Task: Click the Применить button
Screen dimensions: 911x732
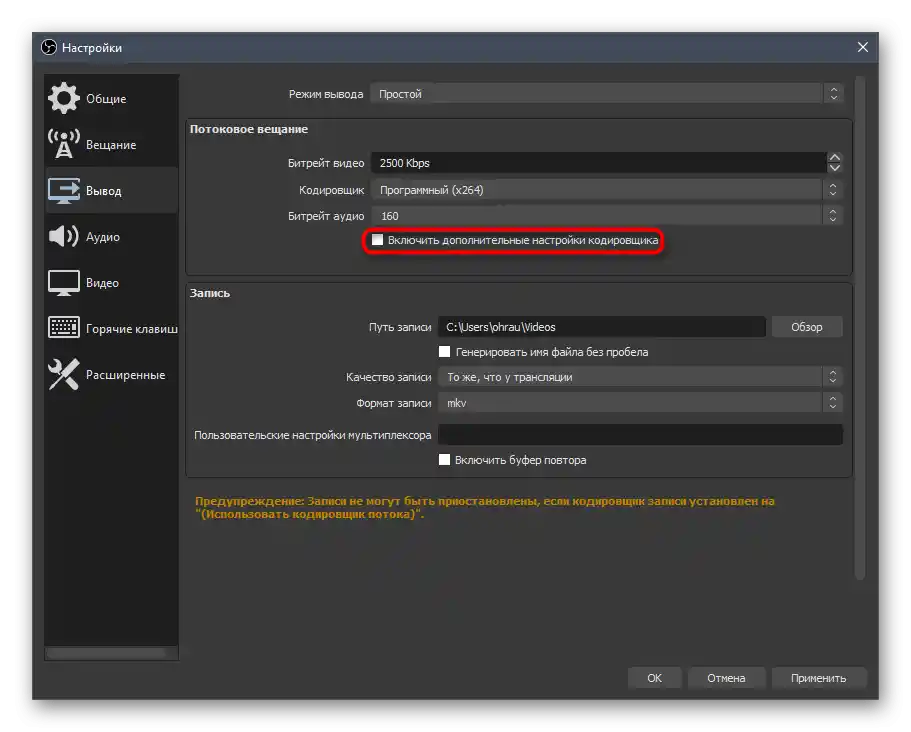Action: coord(818,678)
